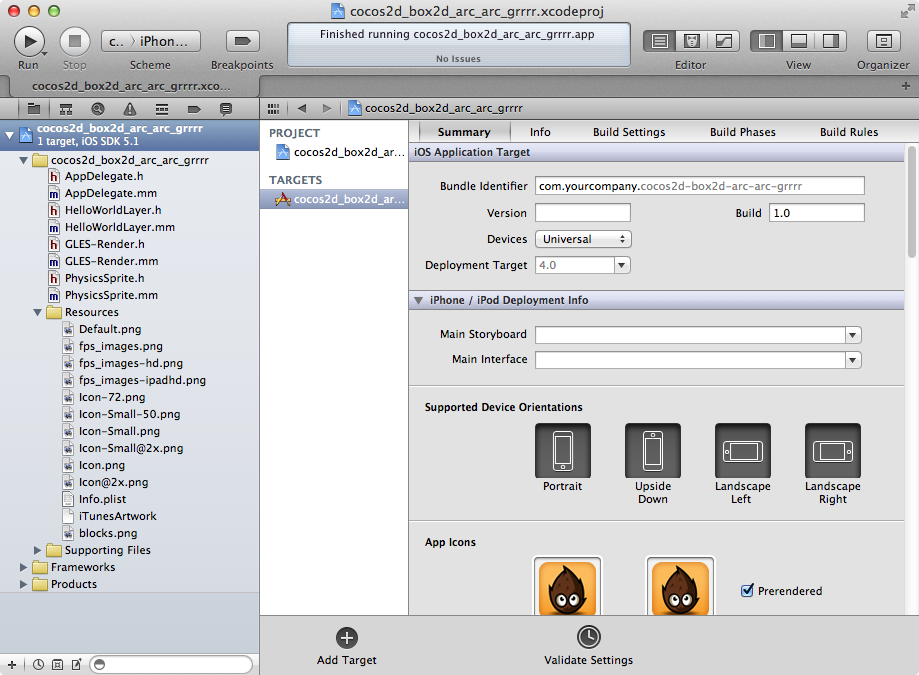Show the Search navigator

tap(98, 108)
